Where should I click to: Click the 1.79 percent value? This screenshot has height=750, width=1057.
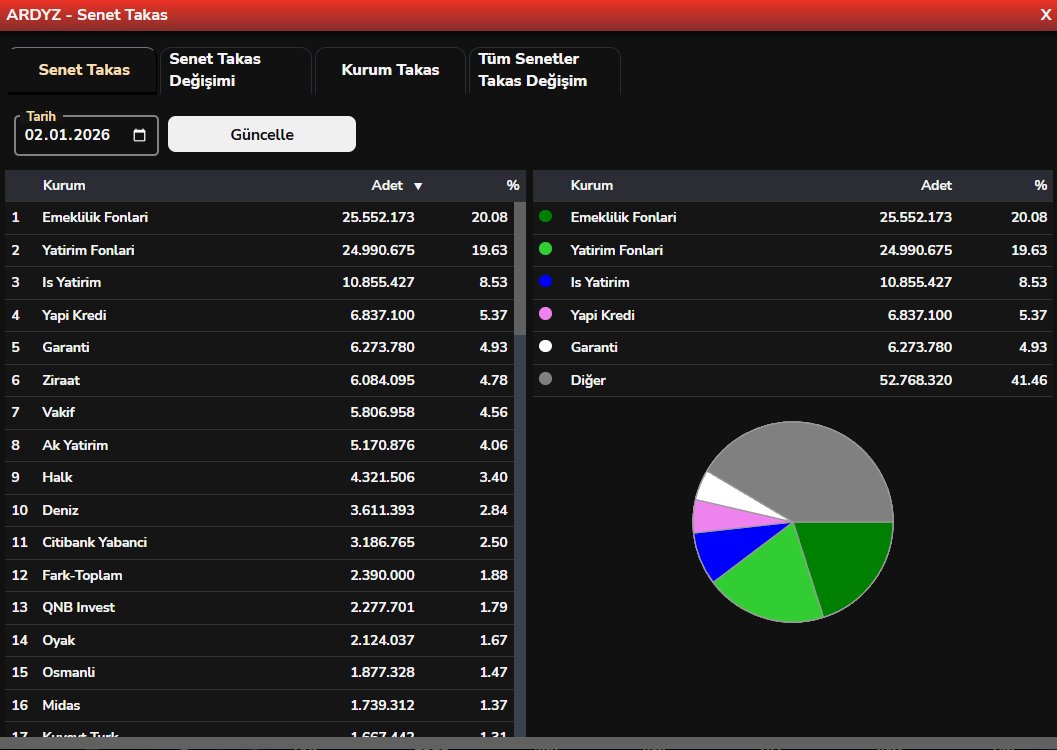click(x=493, y=608)
